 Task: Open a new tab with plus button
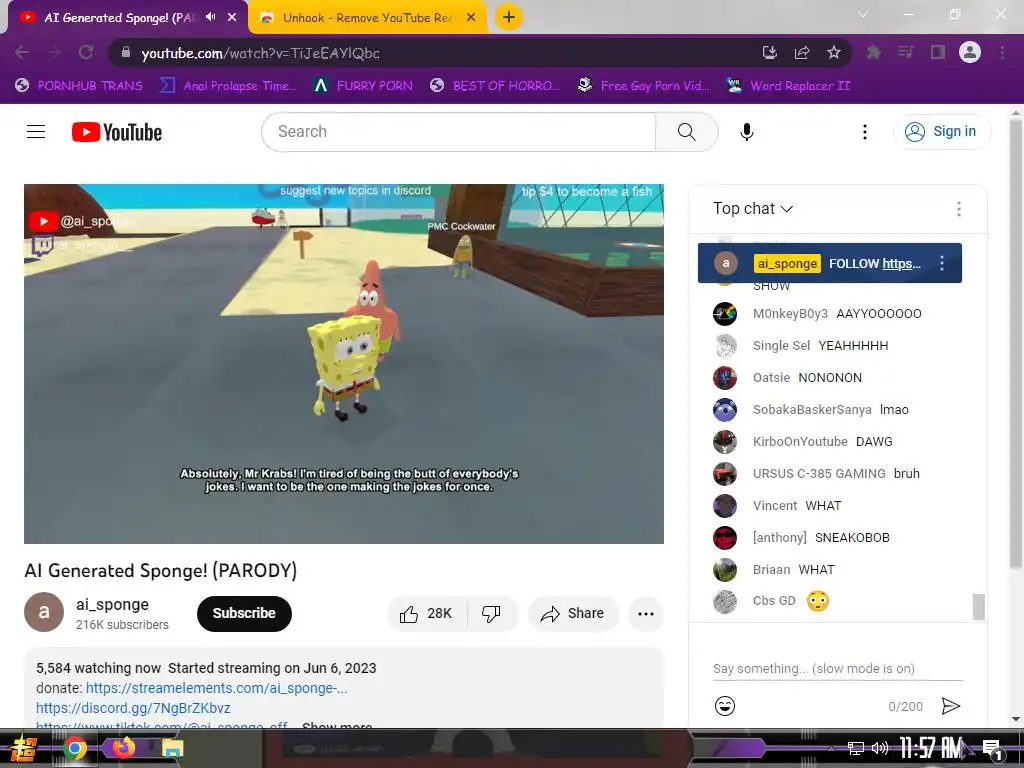click(509, 17)
